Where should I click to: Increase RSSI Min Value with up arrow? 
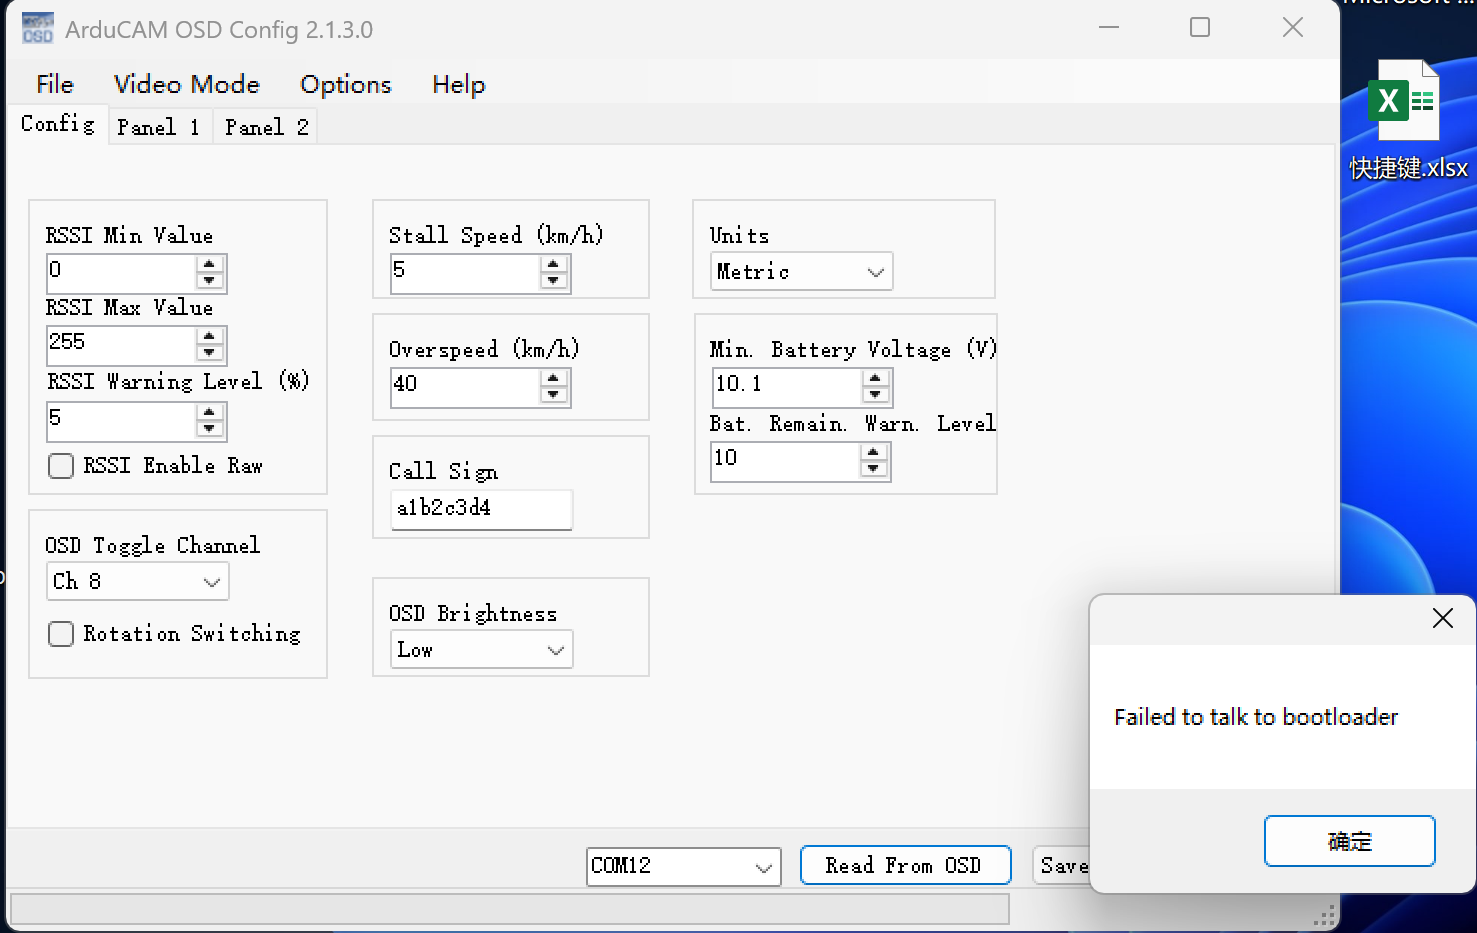tap(209, 265)
